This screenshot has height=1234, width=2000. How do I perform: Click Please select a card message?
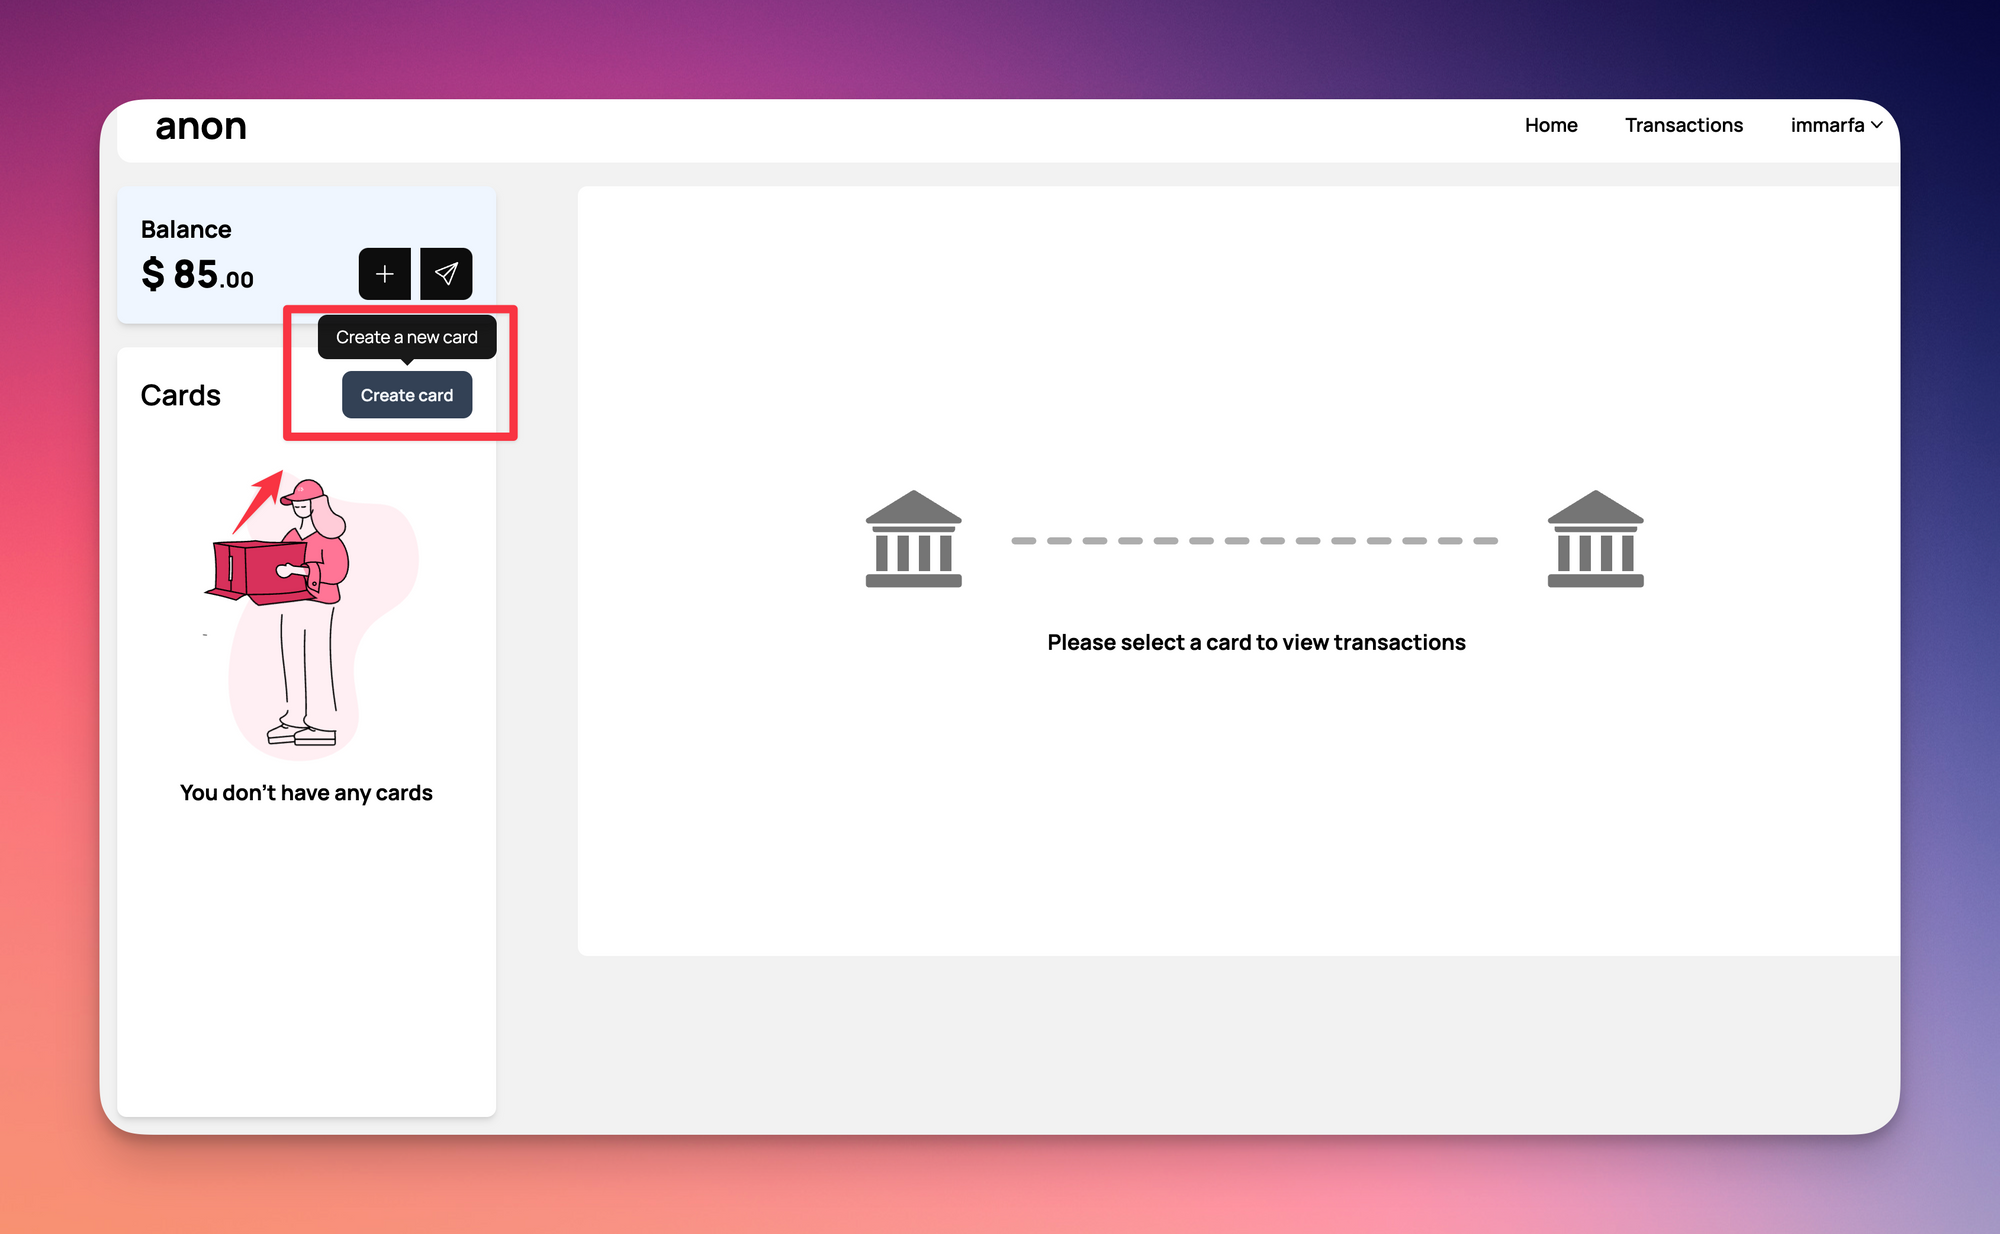click(1256, 642)
